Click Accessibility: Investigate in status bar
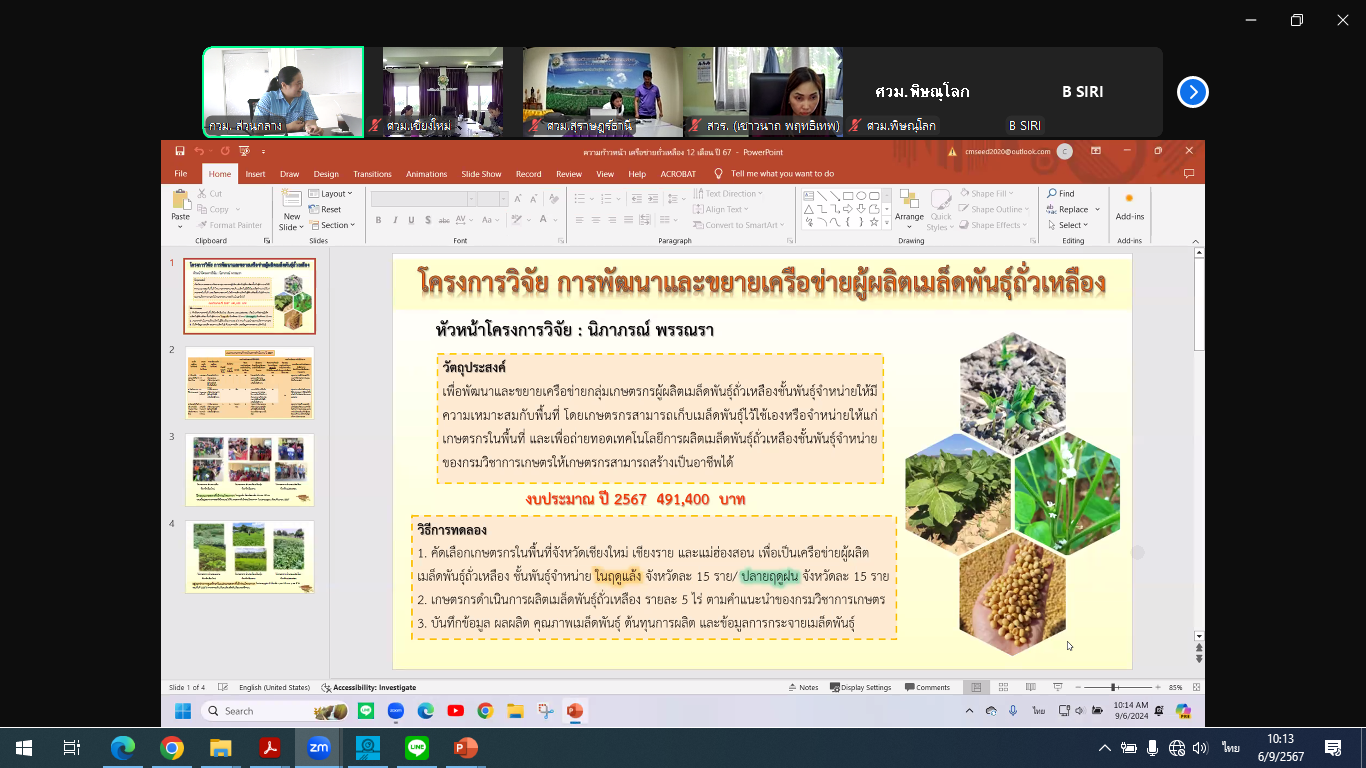The height and width of the screenshot is (768, 1366). click(368, 688)
